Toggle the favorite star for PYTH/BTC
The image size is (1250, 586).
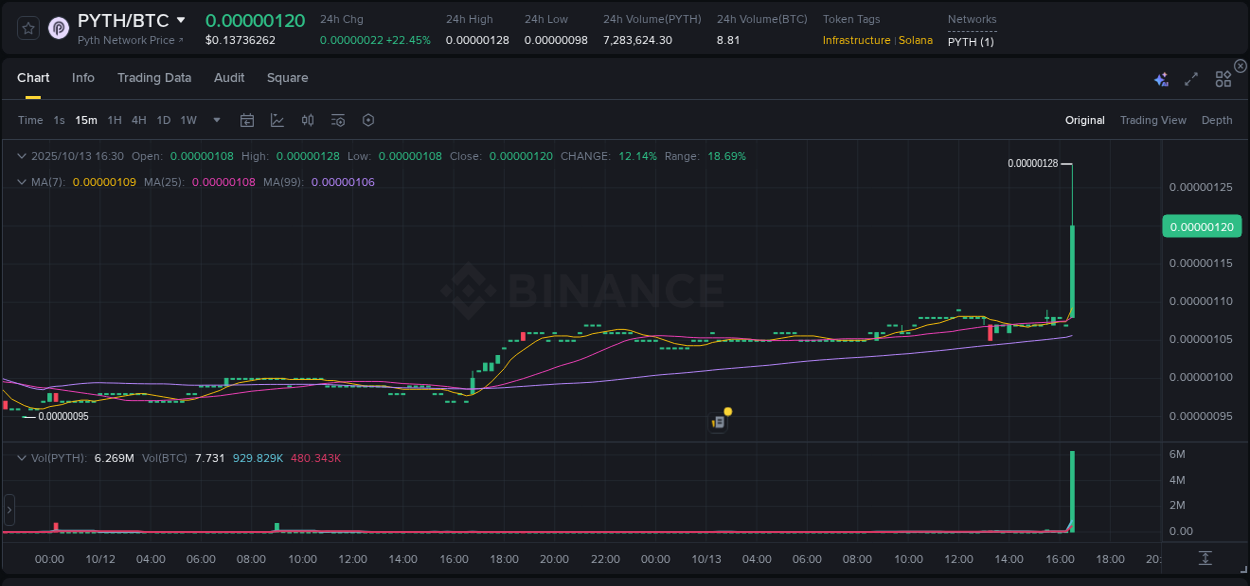(x=27, y=27)
